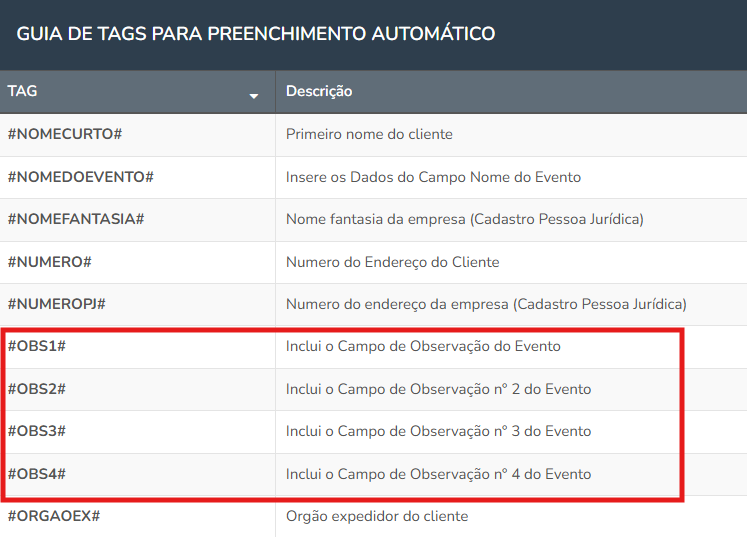Select the #NUMERO# tag cell
The width and height of the screenshot is (747, 537).
pos(138,262)
